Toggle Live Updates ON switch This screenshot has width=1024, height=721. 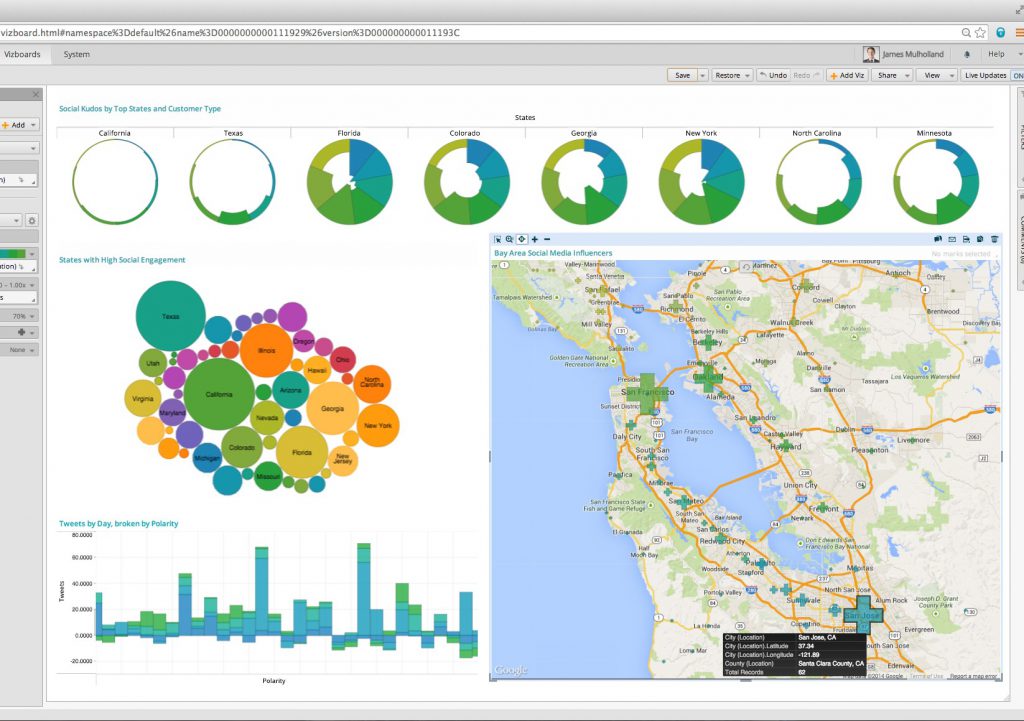click(x=1017, y=75)
